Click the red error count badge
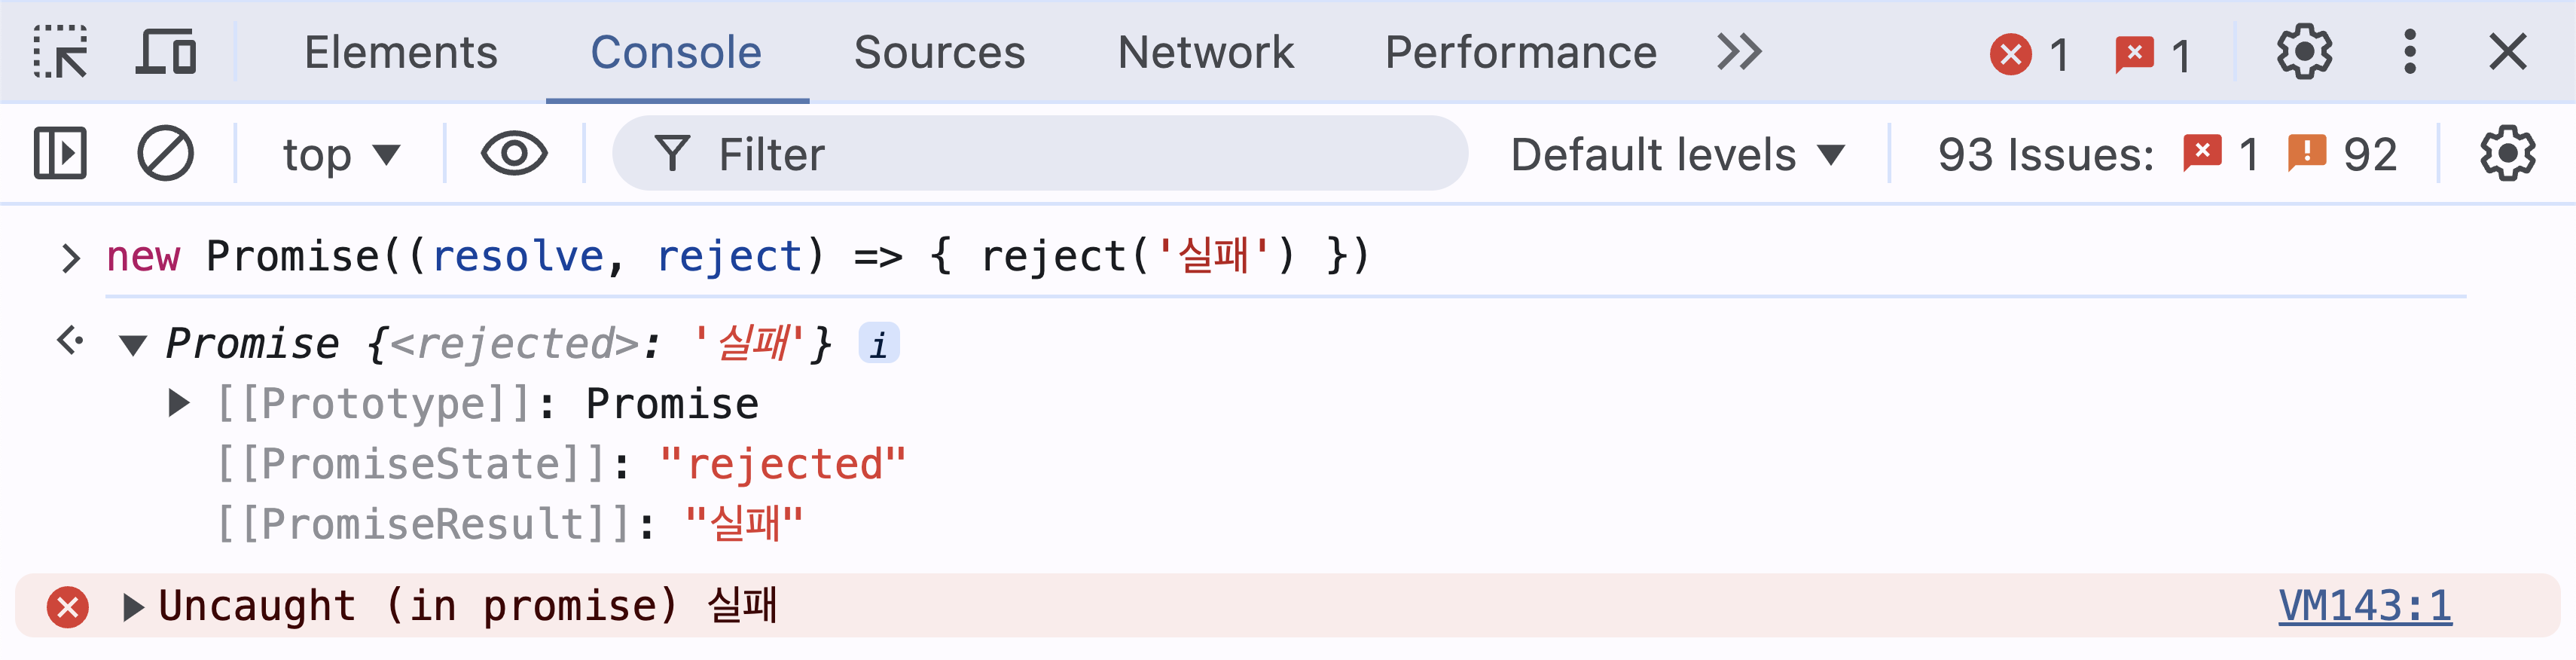 coord(2029,54)
